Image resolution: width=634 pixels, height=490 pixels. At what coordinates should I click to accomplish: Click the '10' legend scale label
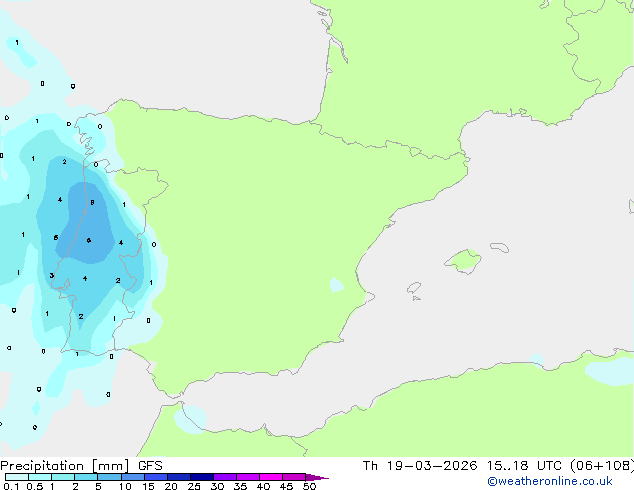125,486
